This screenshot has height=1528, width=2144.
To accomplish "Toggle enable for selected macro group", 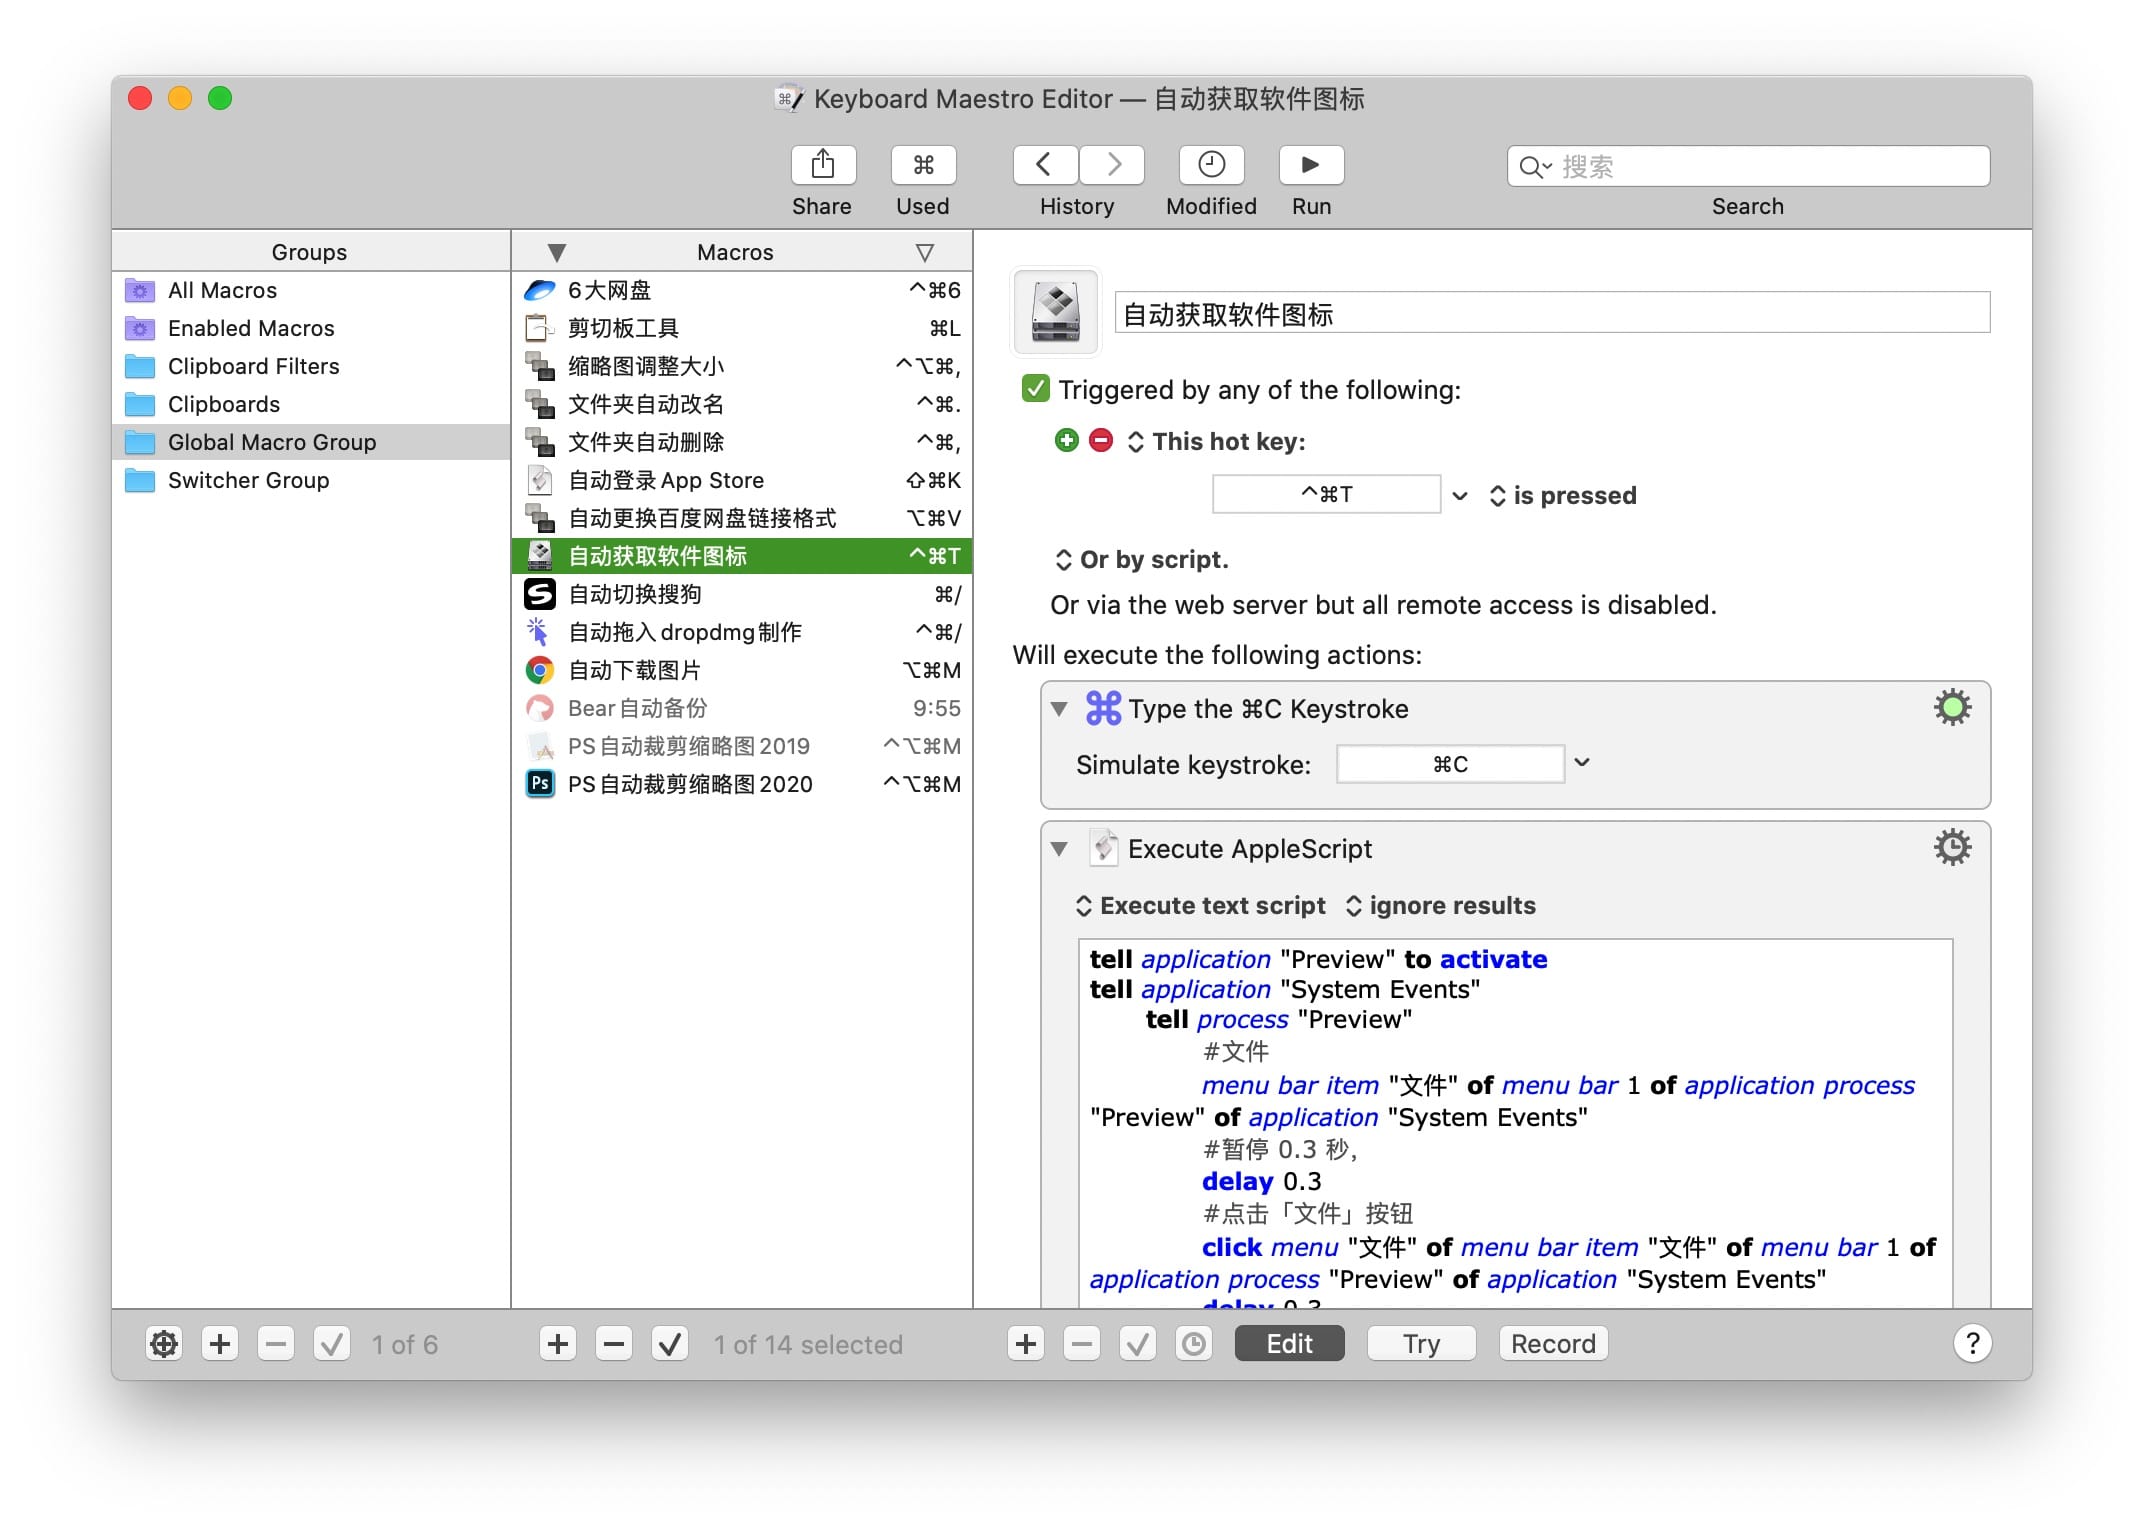I will click(332, 1344).
